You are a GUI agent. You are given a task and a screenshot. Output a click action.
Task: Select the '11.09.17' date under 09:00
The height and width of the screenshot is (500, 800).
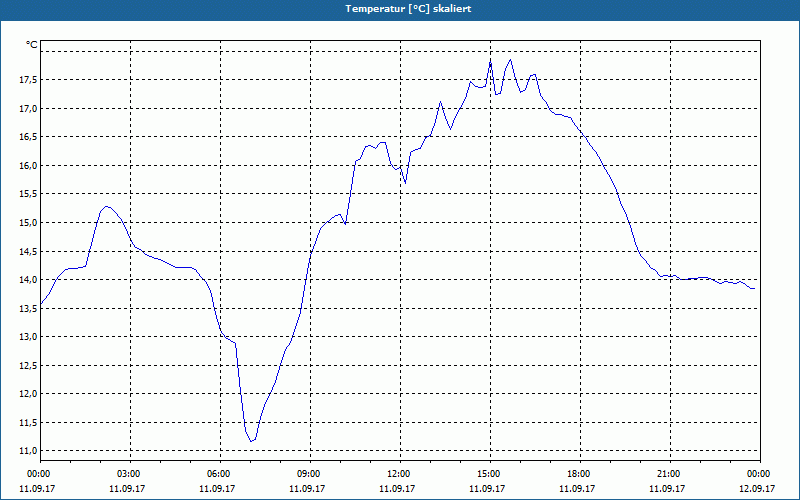point(307,488)
